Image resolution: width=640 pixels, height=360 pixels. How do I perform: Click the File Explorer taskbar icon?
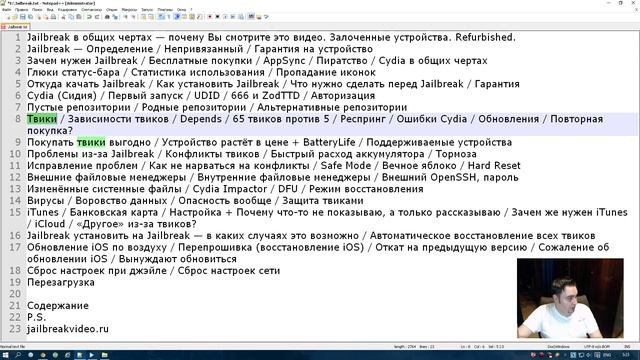coord(104,355)
